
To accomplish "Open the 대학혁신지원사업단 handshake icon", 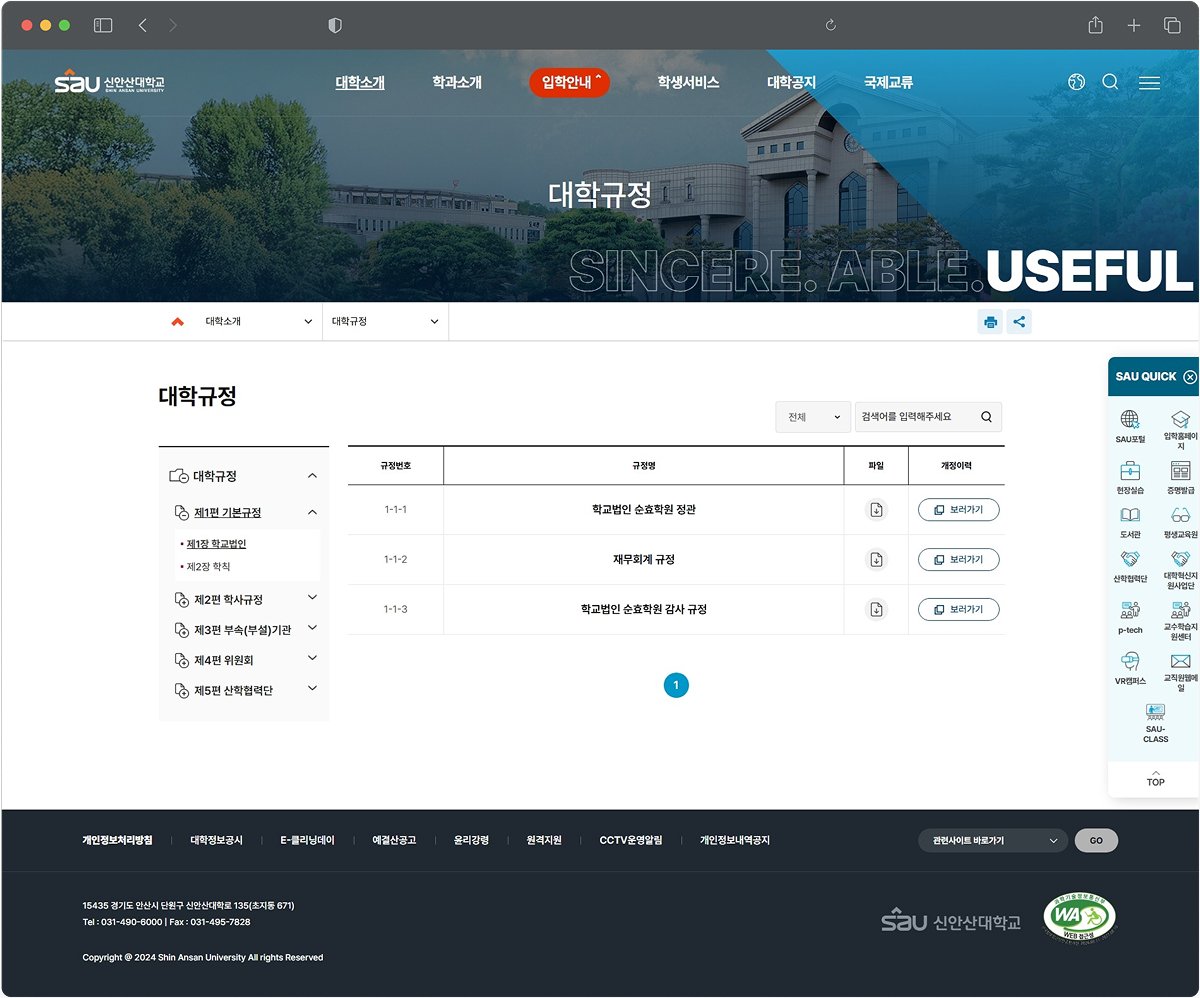I will pos(1180,559).
